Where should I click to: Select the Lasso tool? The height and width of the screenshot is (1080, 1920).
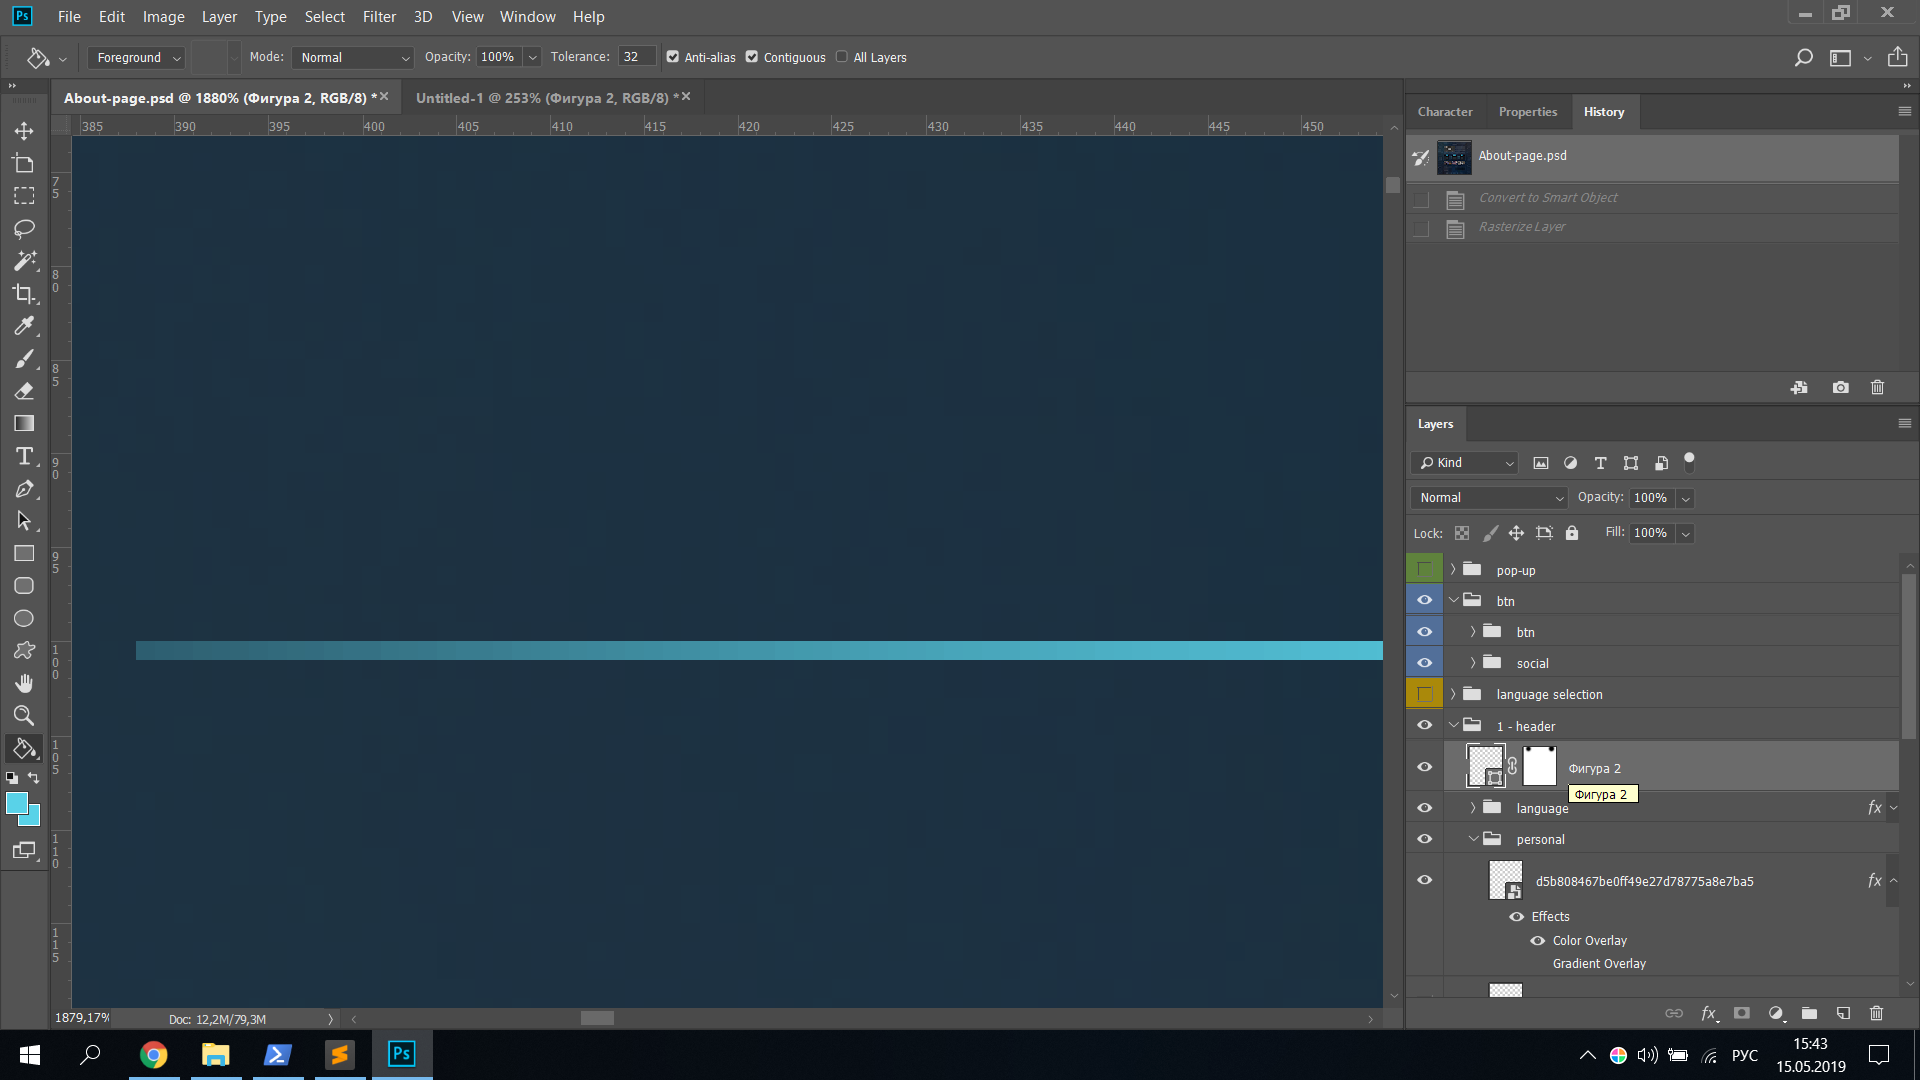pyautogui.click(x=24, y=228)
